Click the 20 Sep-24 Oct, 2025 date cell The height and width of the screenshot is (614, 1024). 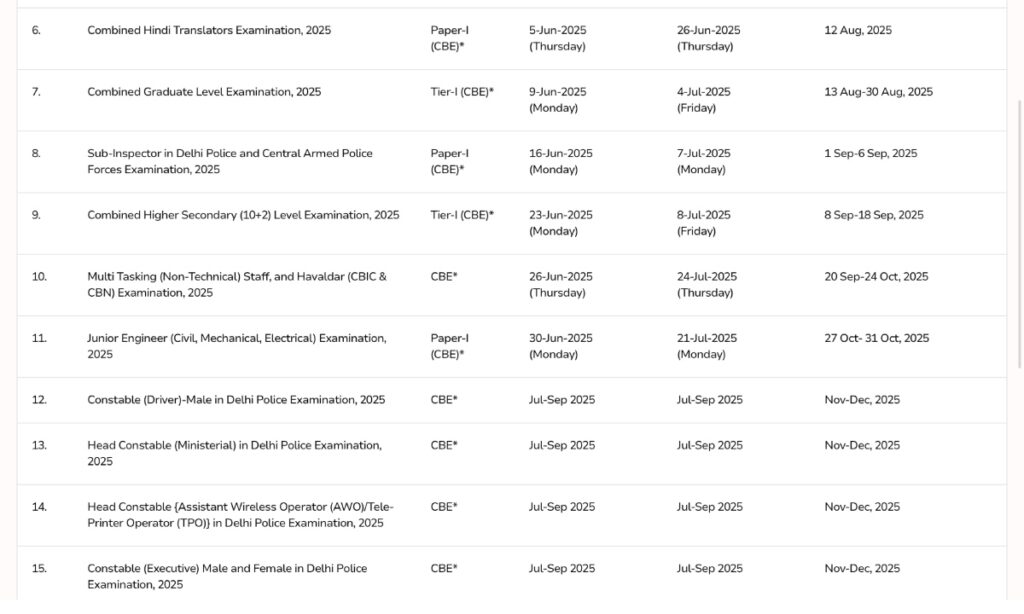click(876, 277)
